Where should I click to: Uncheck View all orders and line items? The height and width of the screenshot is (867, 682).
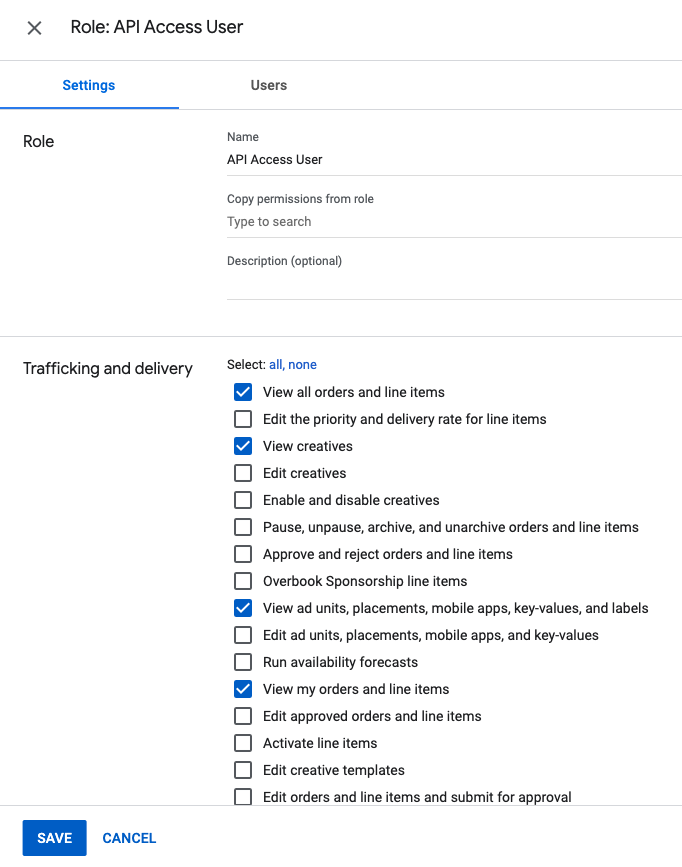coord(243,392)
